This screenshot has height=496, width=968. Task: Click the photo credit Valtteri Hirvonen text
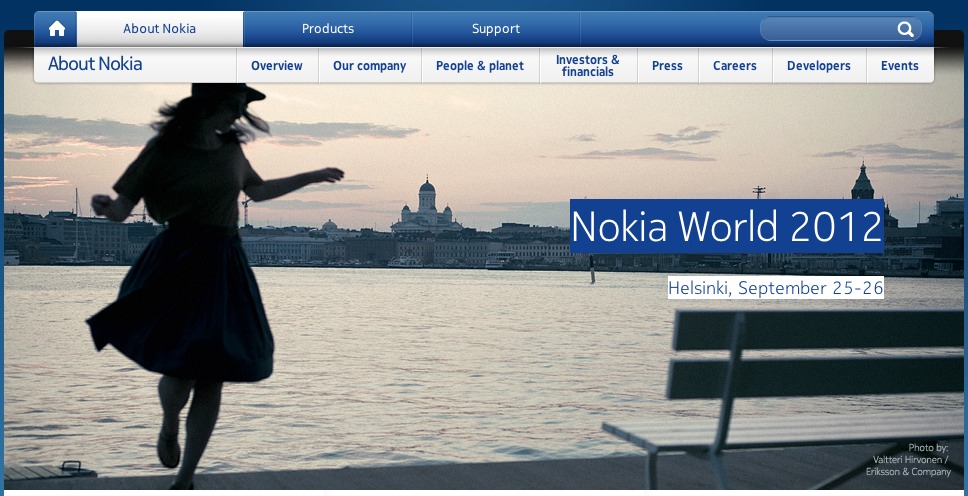point(911,460)
